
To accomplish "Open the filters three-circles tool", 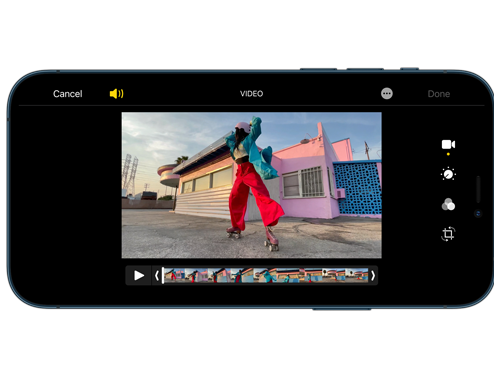I will coord(448,204).
